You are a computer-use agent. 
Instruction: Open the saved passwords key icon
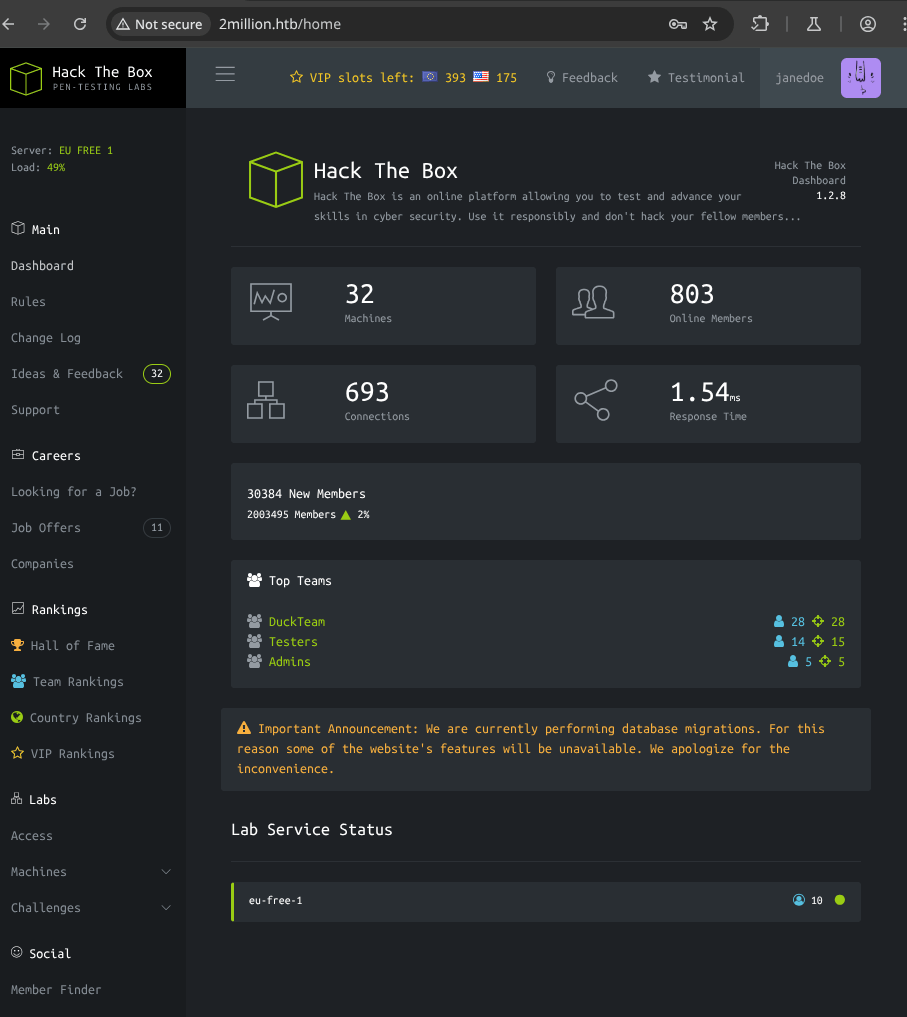point(678,24)
